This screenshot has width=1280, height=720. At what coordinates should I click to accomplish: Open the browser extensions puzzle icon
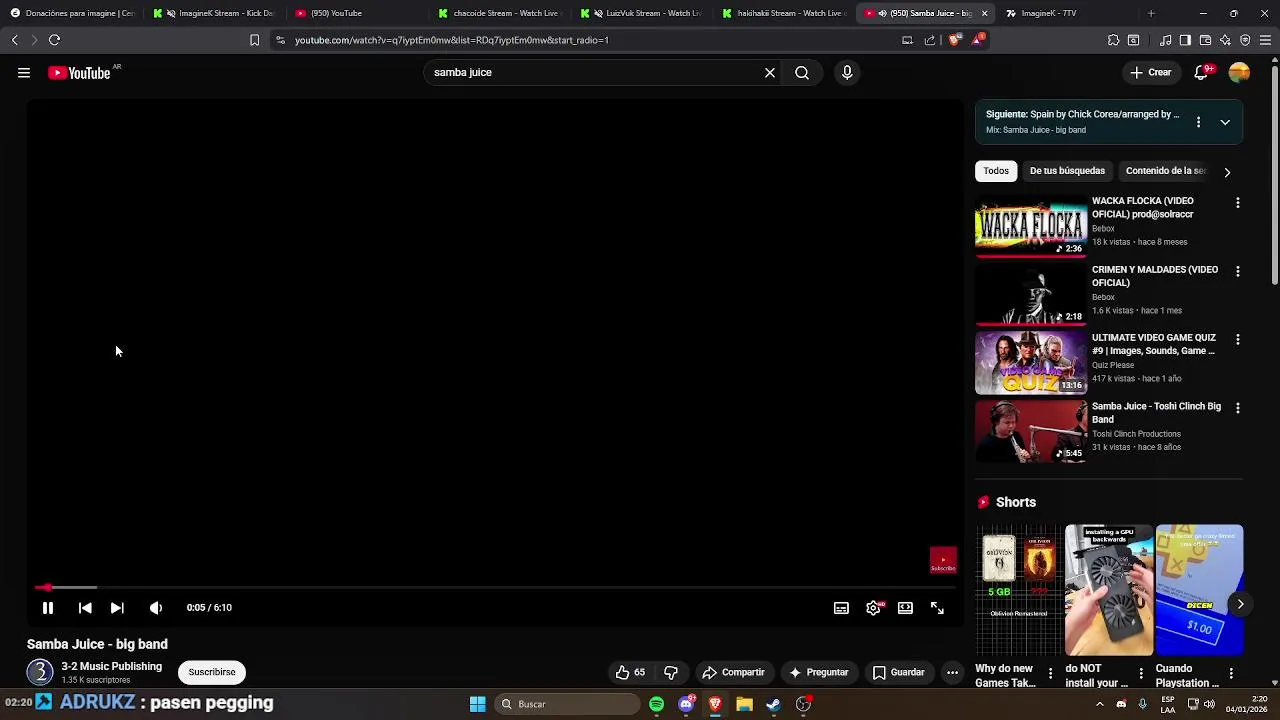point(1113,40)
